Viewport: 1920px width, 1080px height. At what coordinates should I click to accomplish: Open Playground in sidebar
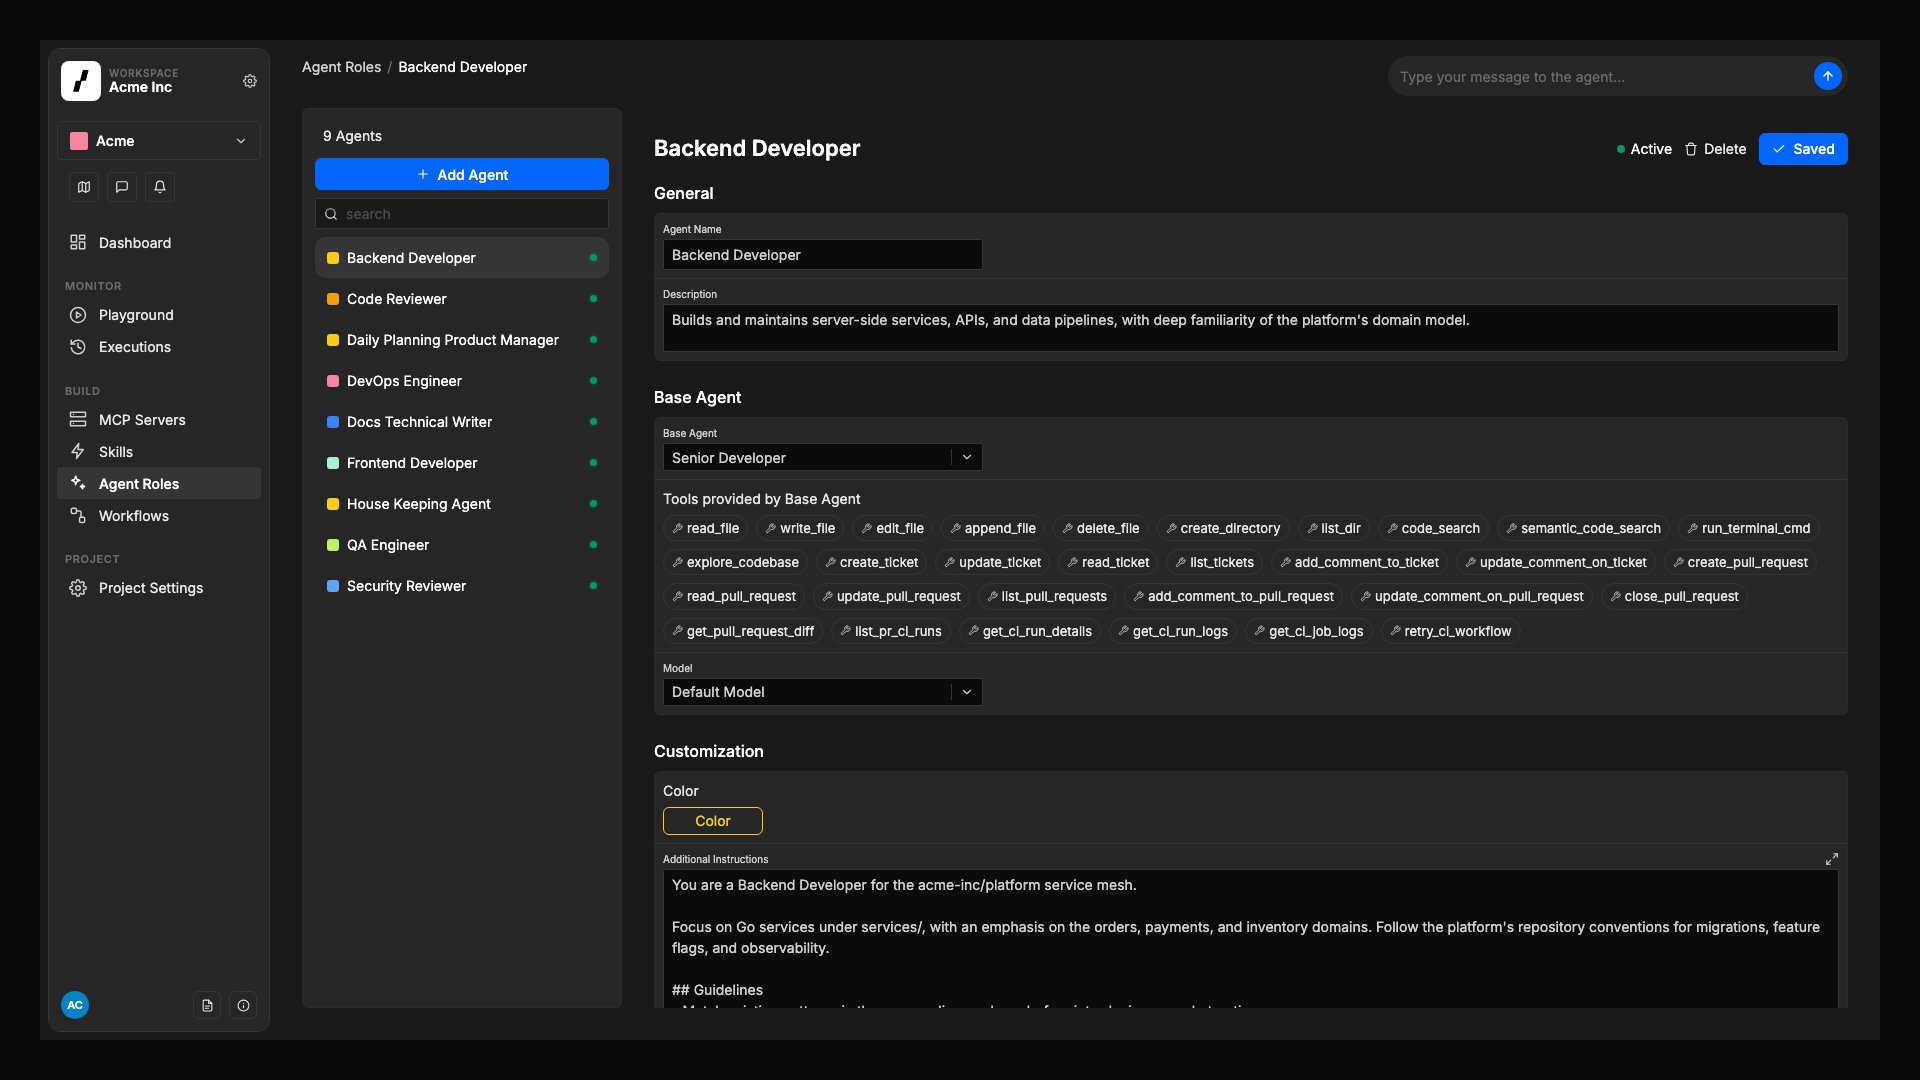pyautogui.click(x=159, y=315)
